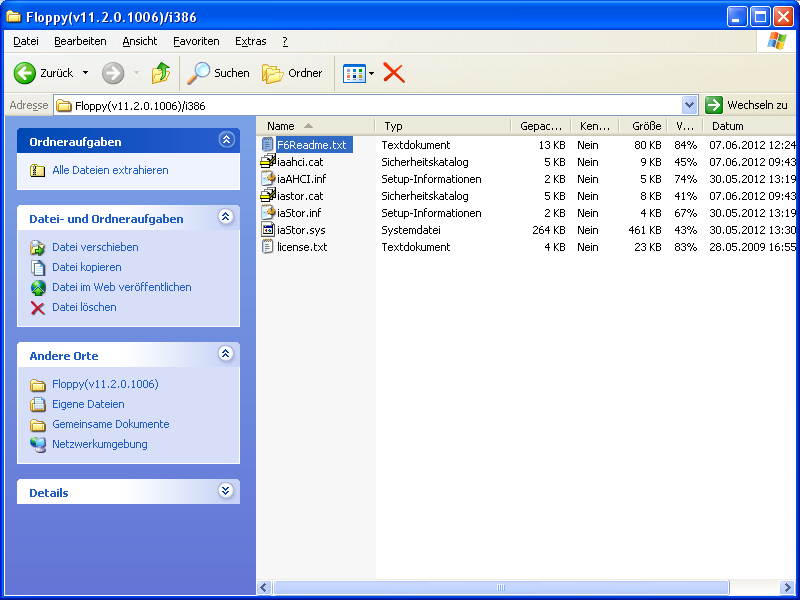This screenshot has width=800, height=600.
Task: Select the iaStor.sys system file icon
Action: (x=268, y=230)
